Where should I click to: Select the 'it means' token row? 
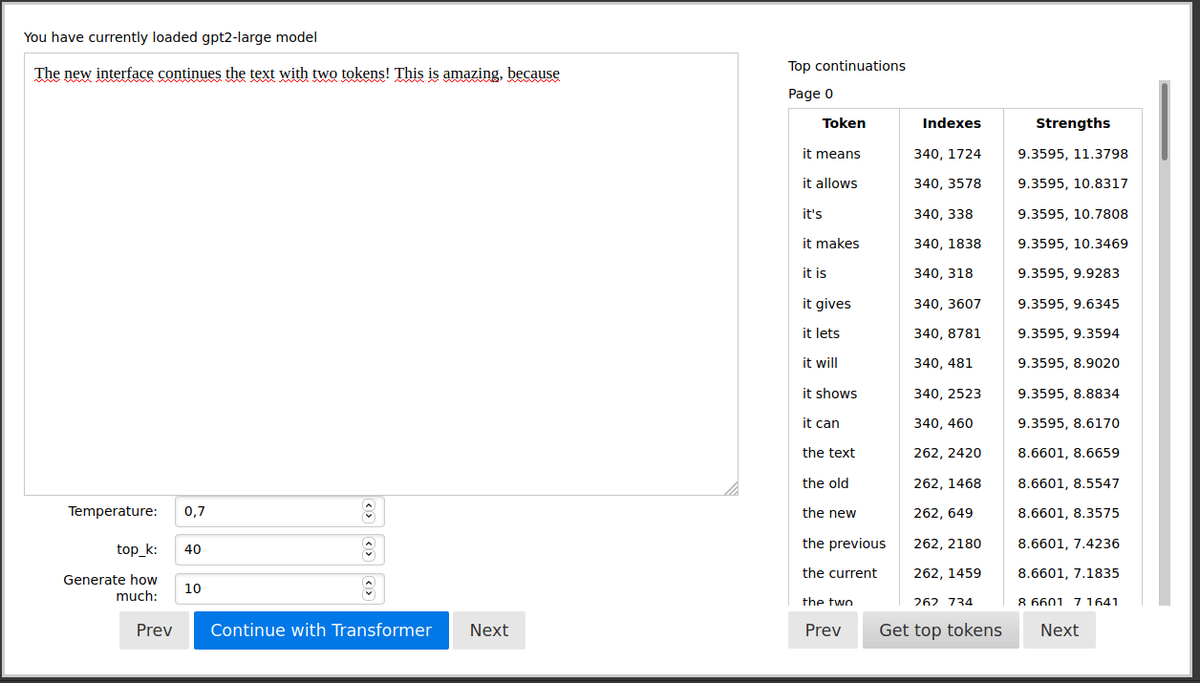[965, 154]
